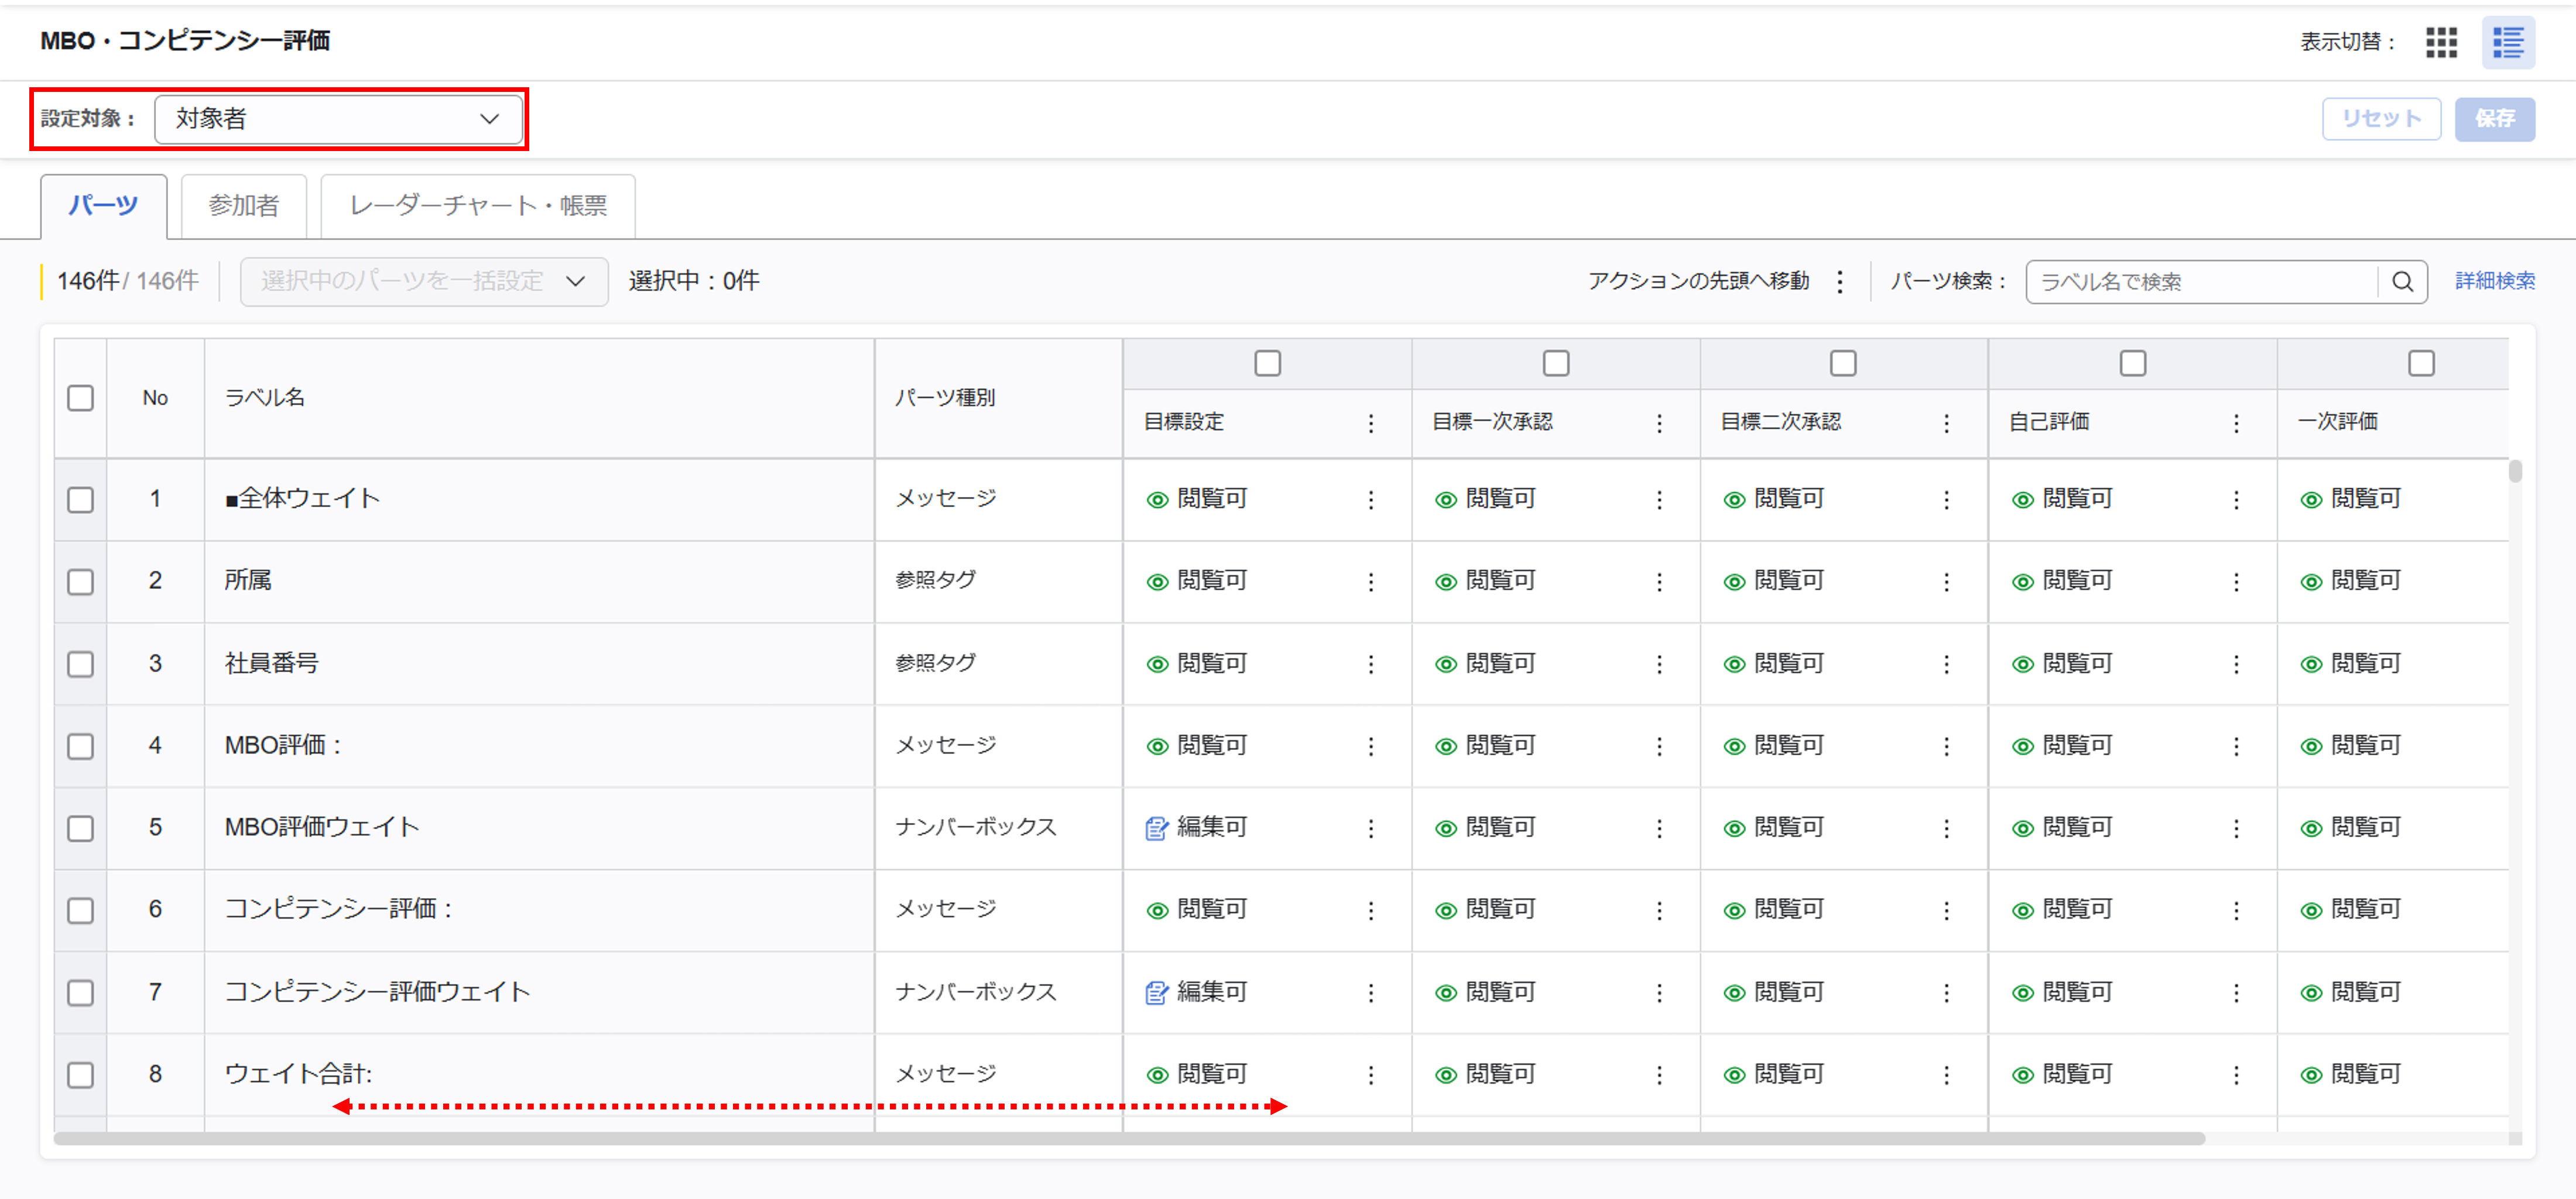Expand 選択中のパーツを一括設定 dropdown
Screen dimensions: 2576x1199
click(x=423, y=282)
